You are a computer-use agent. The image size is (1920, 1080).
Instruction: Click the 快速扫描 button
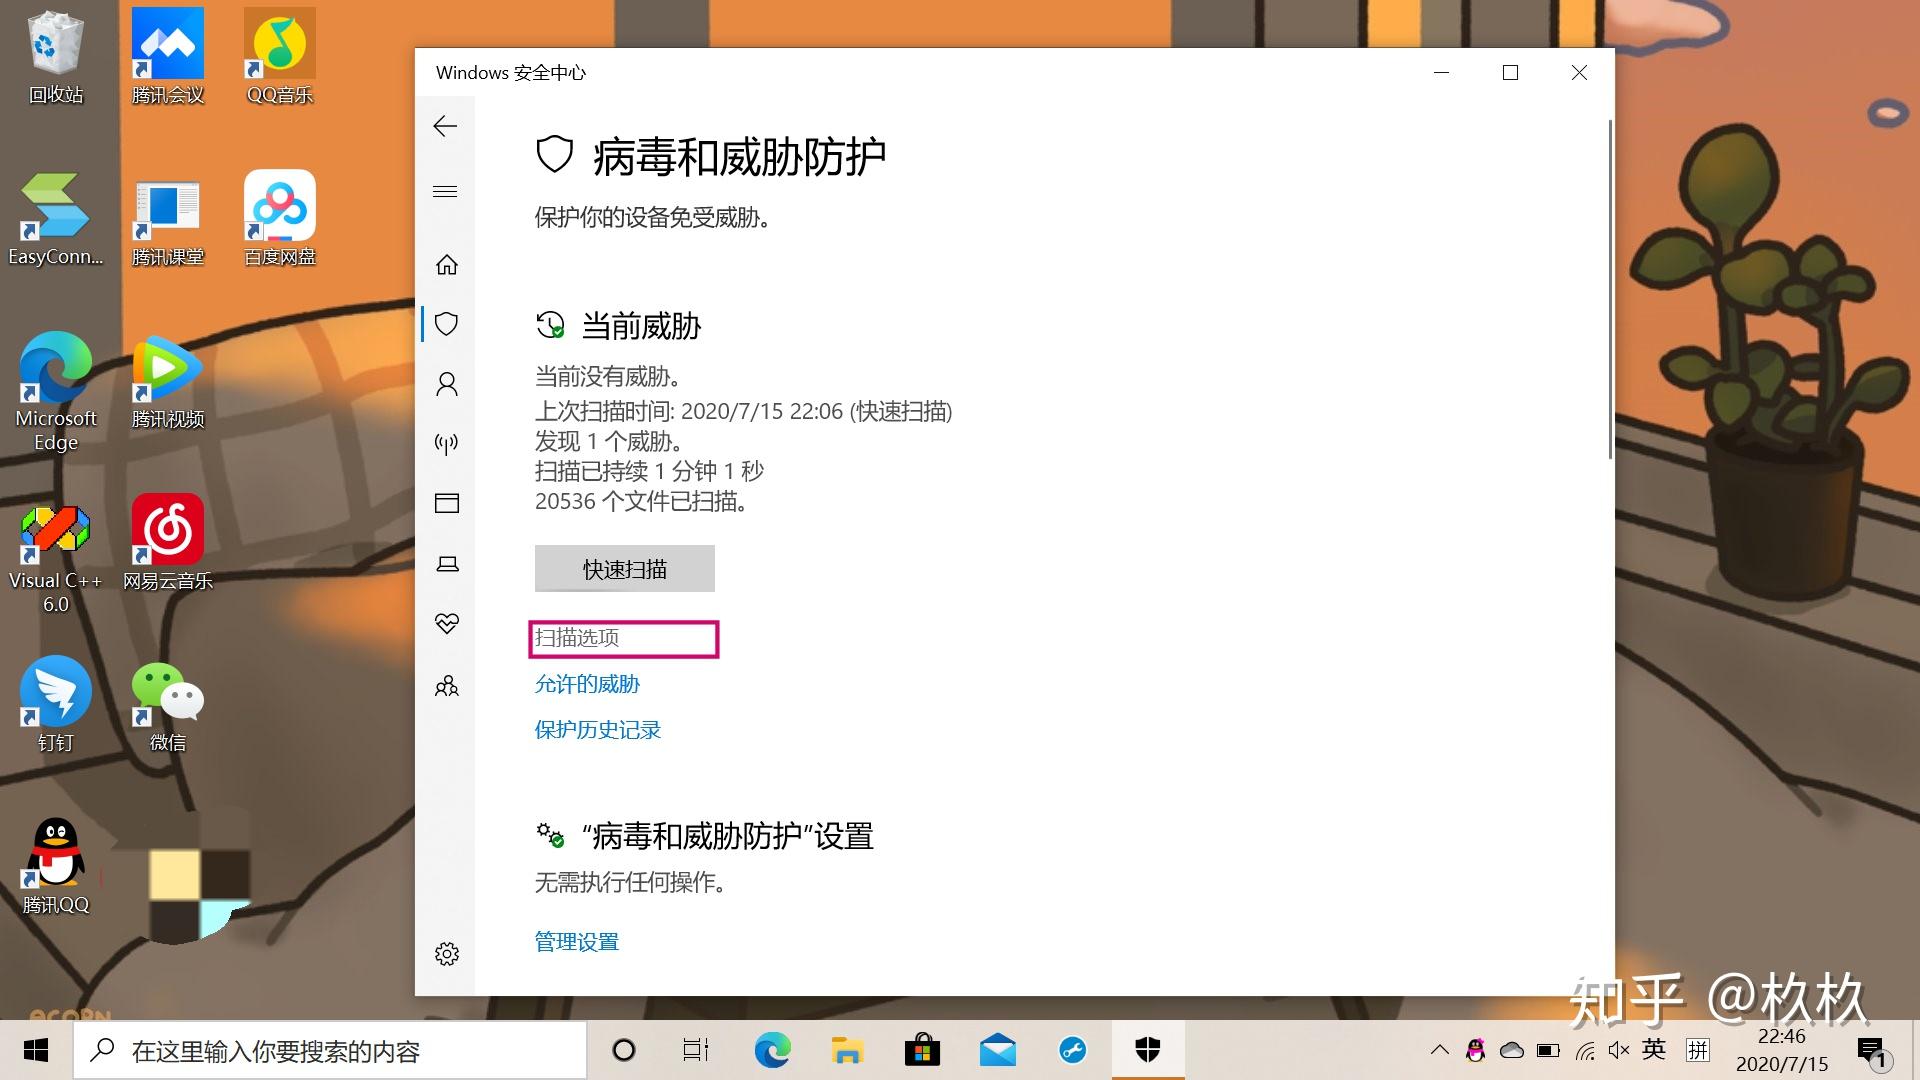[624, 568]
